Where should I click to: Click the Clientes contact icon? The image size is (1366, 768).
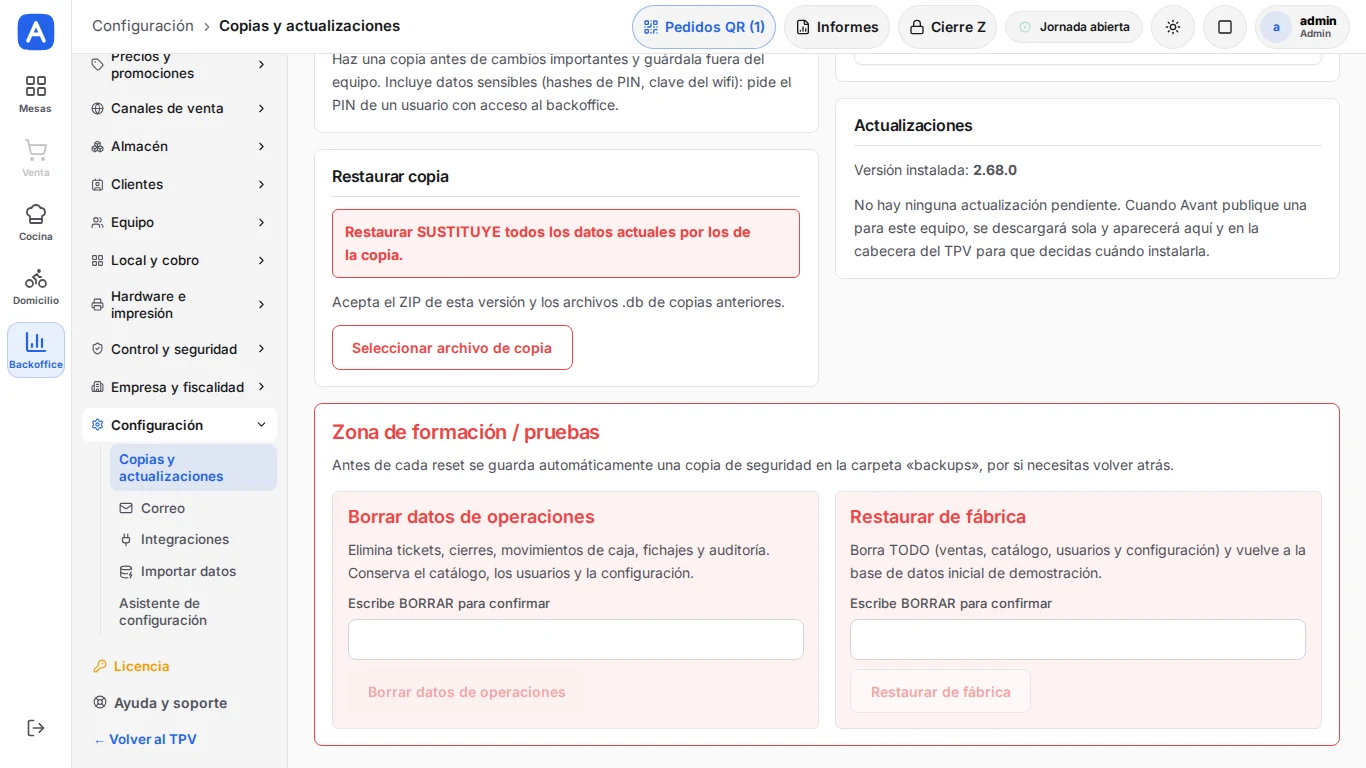coord(97,184)
